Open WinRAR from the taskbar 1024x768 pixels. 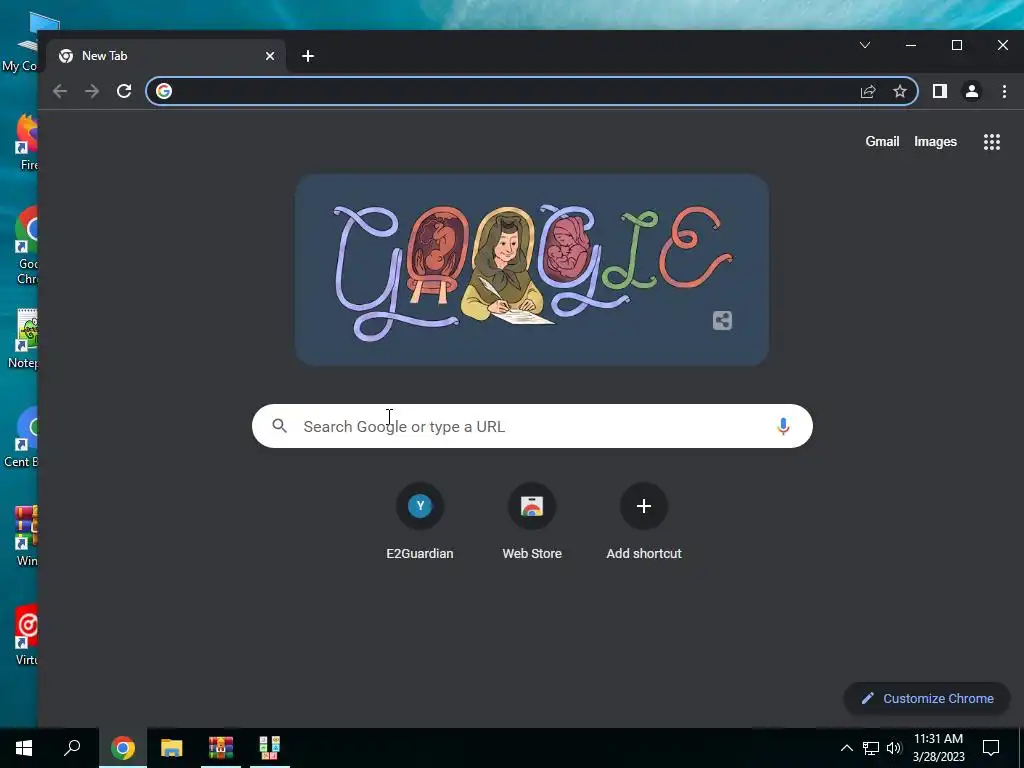click(221, 748)
